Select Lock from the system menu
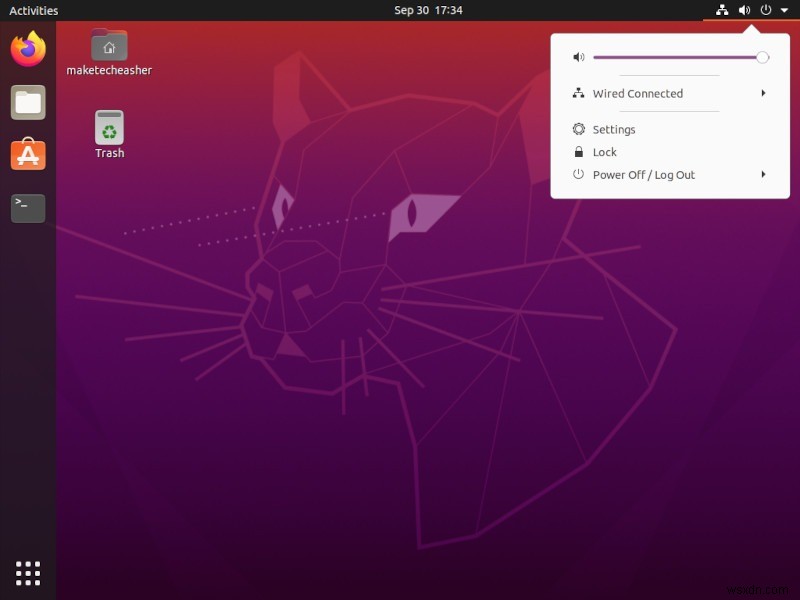Screen dimensions: 800x600 (x=604, y=152)
